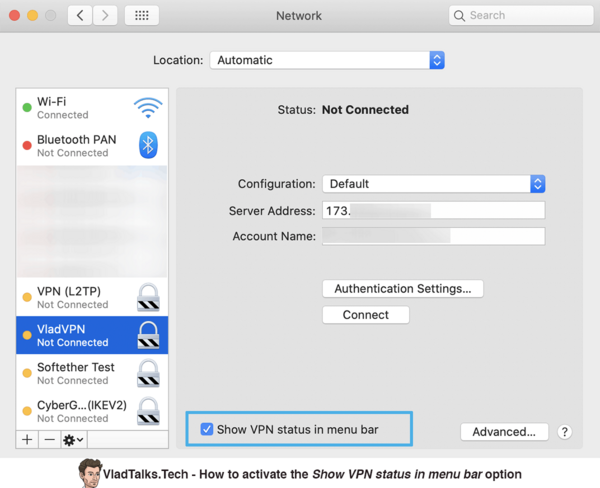
Task: Click the VladVPN padlock icon
Action: (148, 335)
